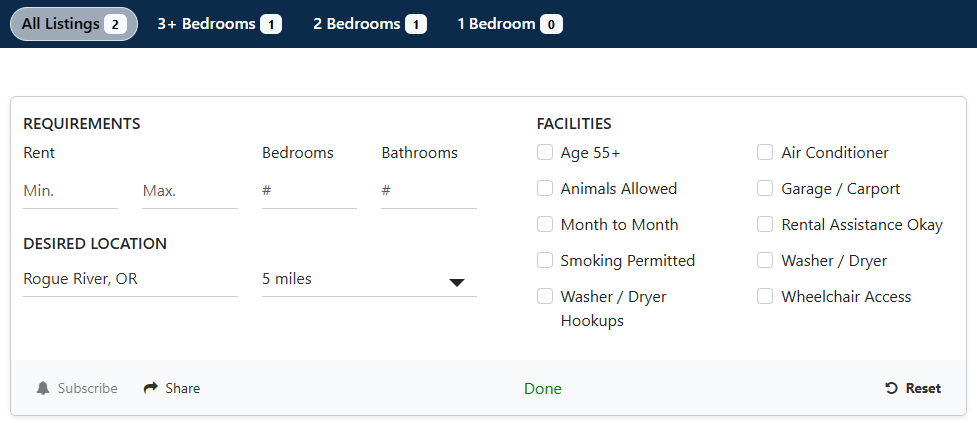The image size is (977, 423).
Task: Click the Bathrooms number field
Action: [x=429, y=191]
